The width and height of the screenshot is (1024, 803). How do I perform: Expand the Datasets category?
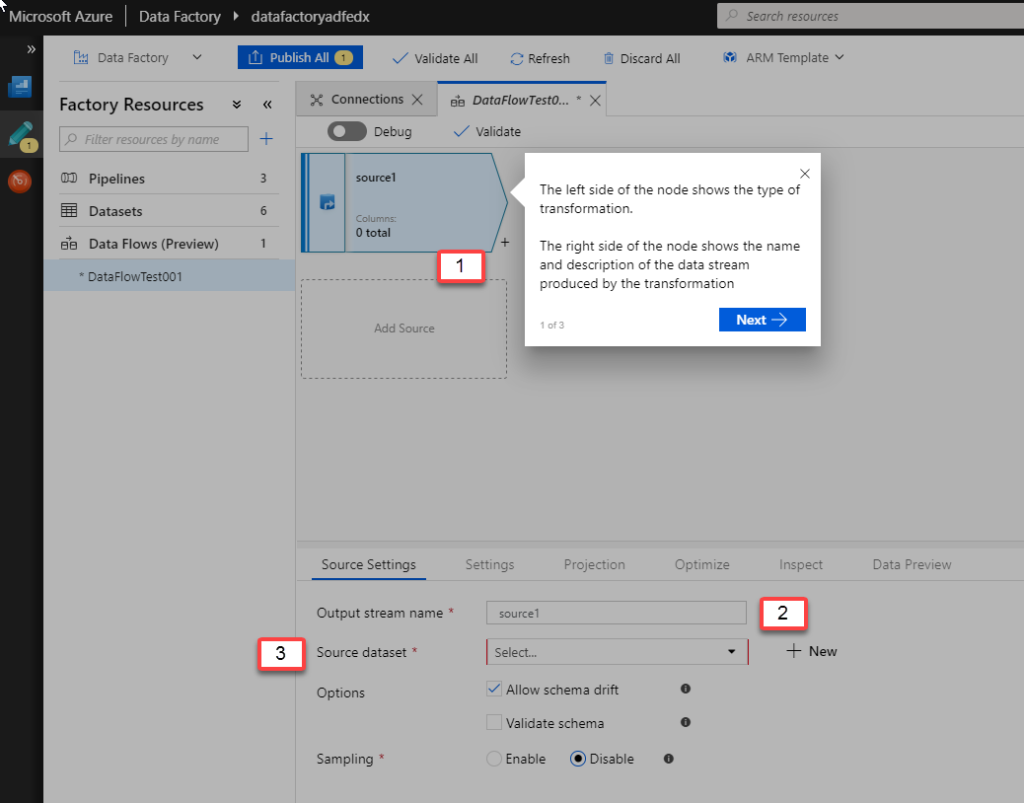point(169,211)
